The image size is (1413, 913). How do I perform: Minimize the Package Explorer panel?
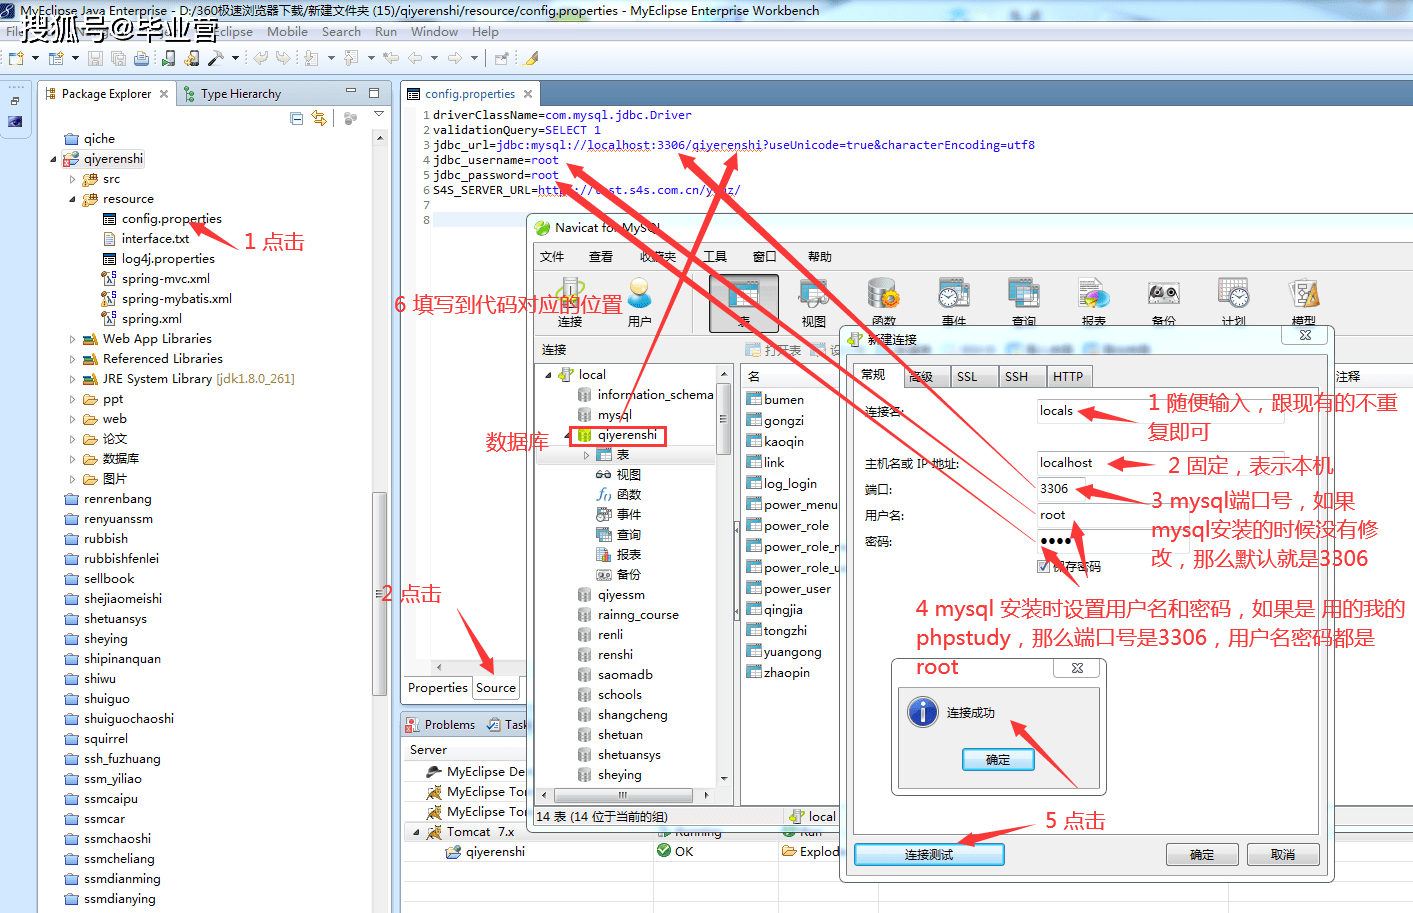pyautogui.click(x=351, y=91)
